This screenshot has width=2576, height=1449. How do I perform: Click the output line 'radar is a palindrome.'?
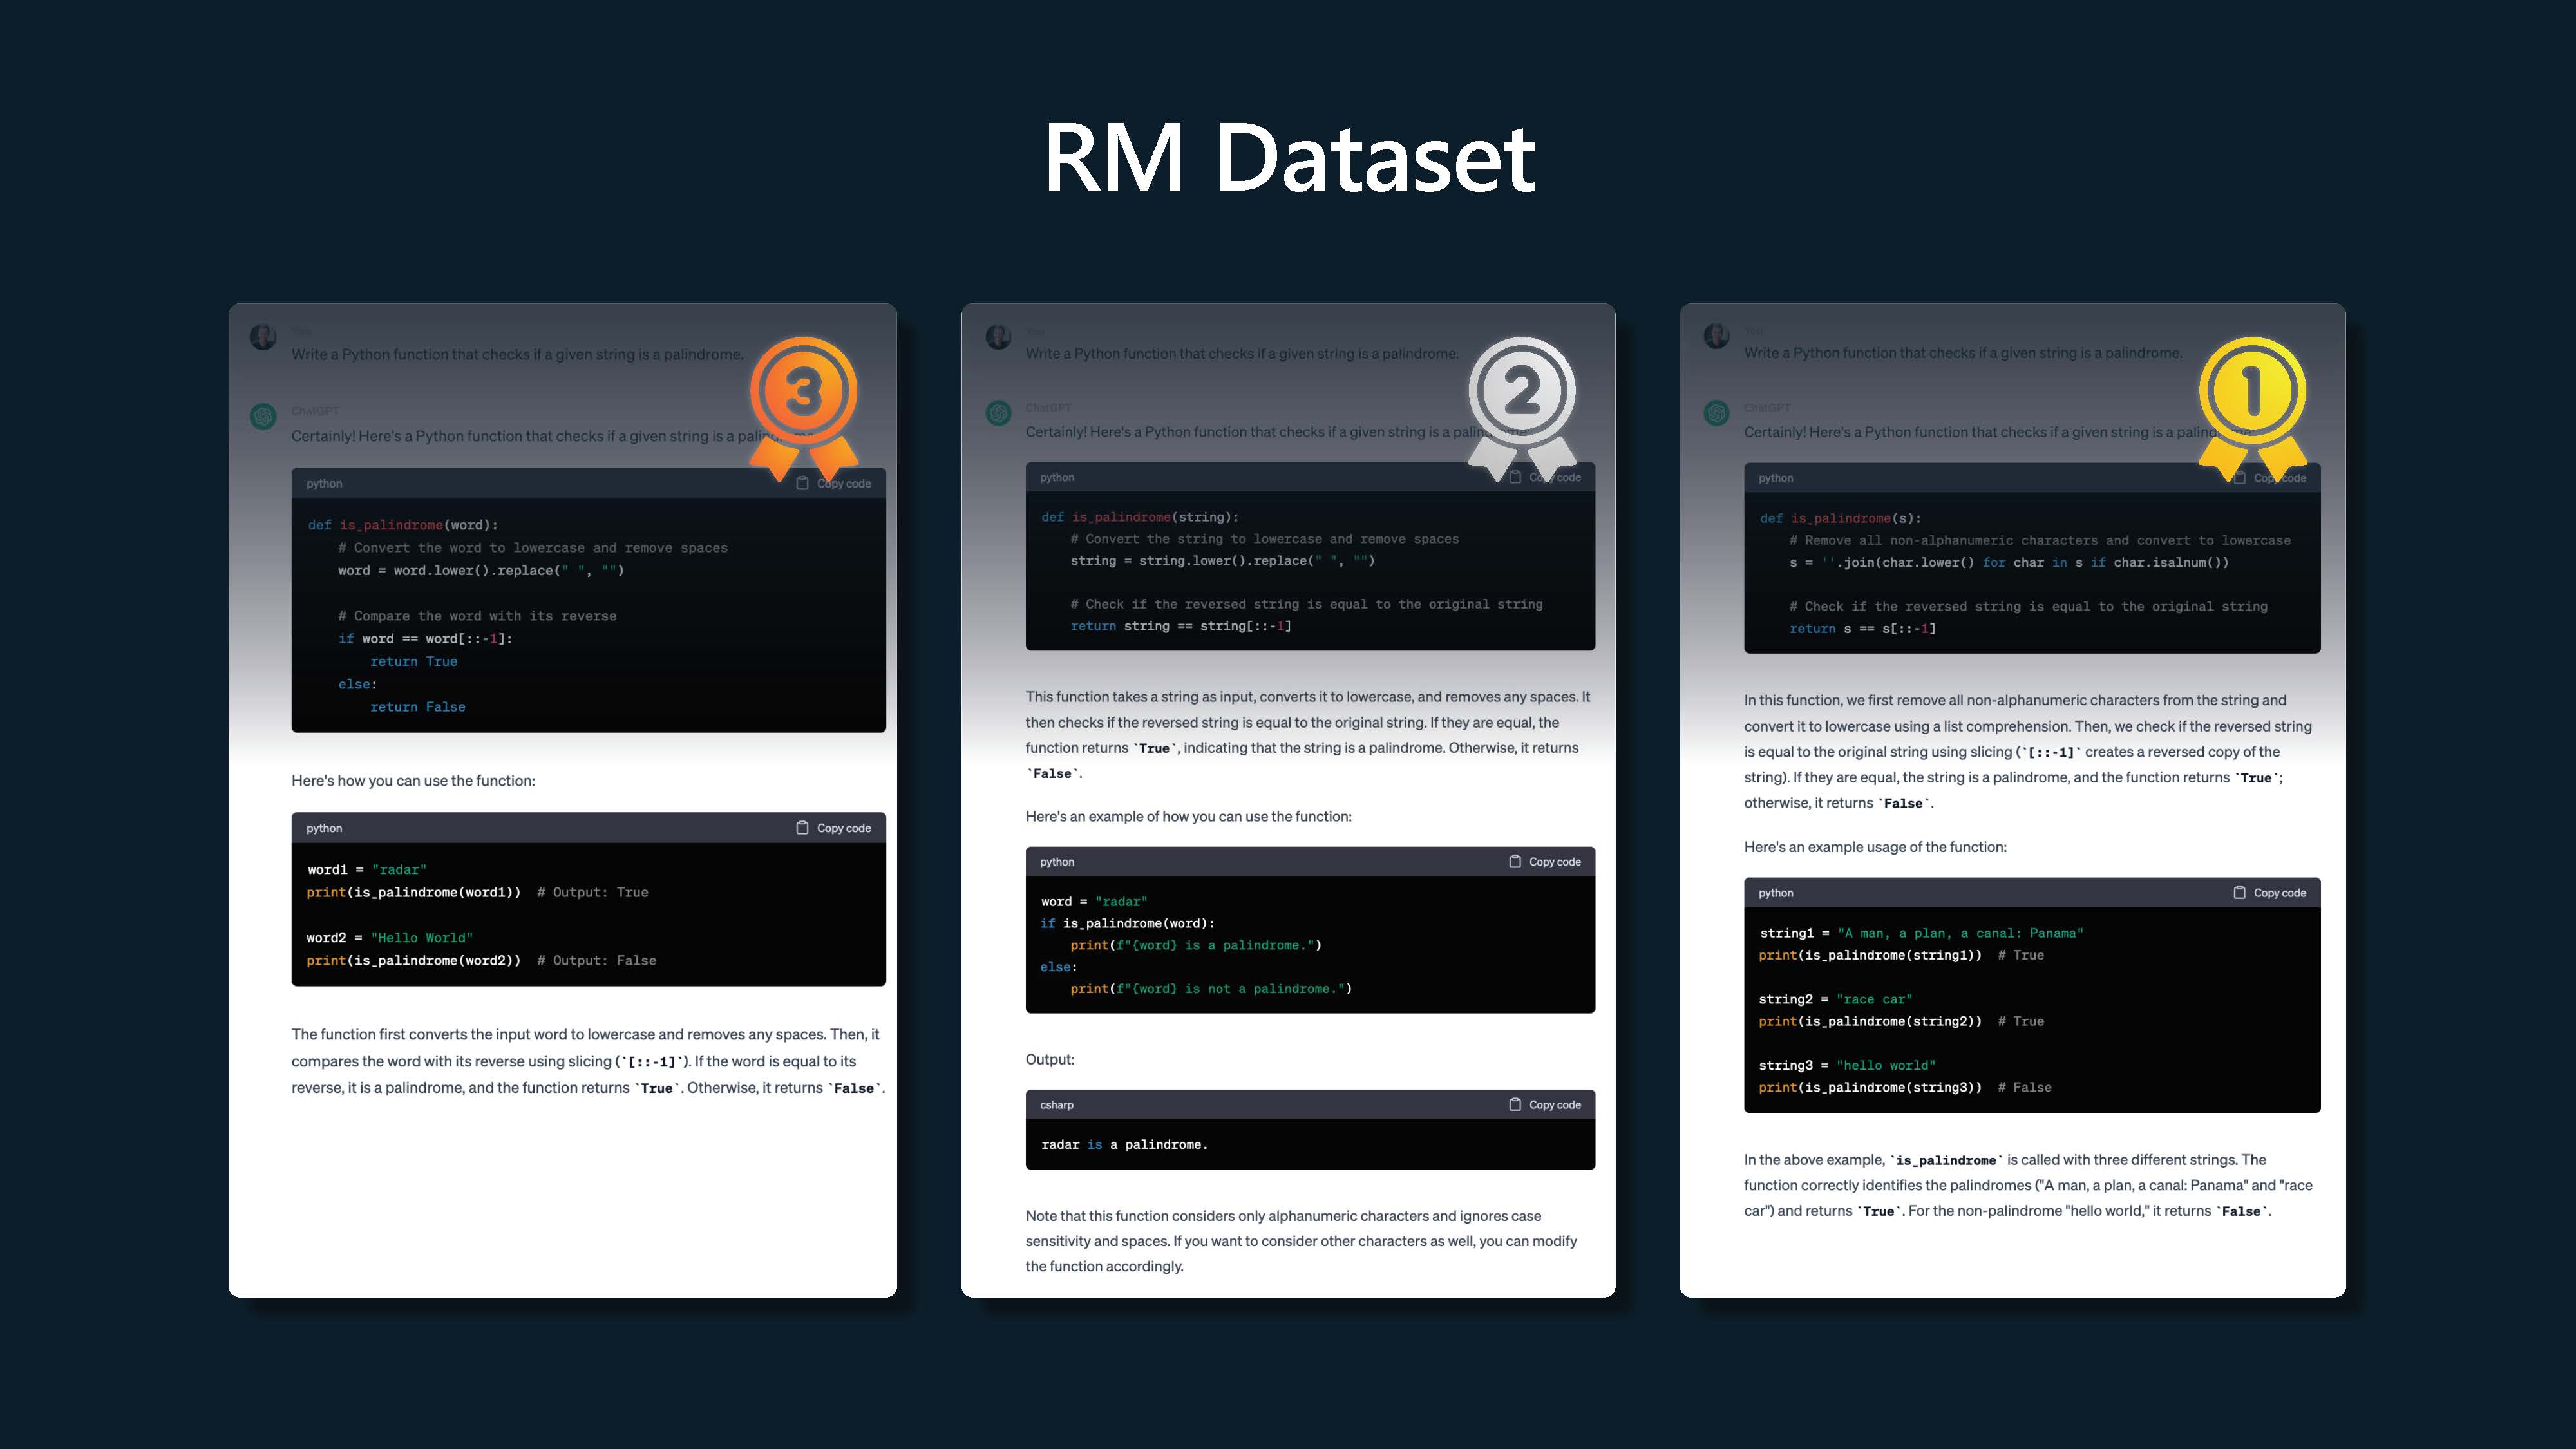tap(1124, 1144)
